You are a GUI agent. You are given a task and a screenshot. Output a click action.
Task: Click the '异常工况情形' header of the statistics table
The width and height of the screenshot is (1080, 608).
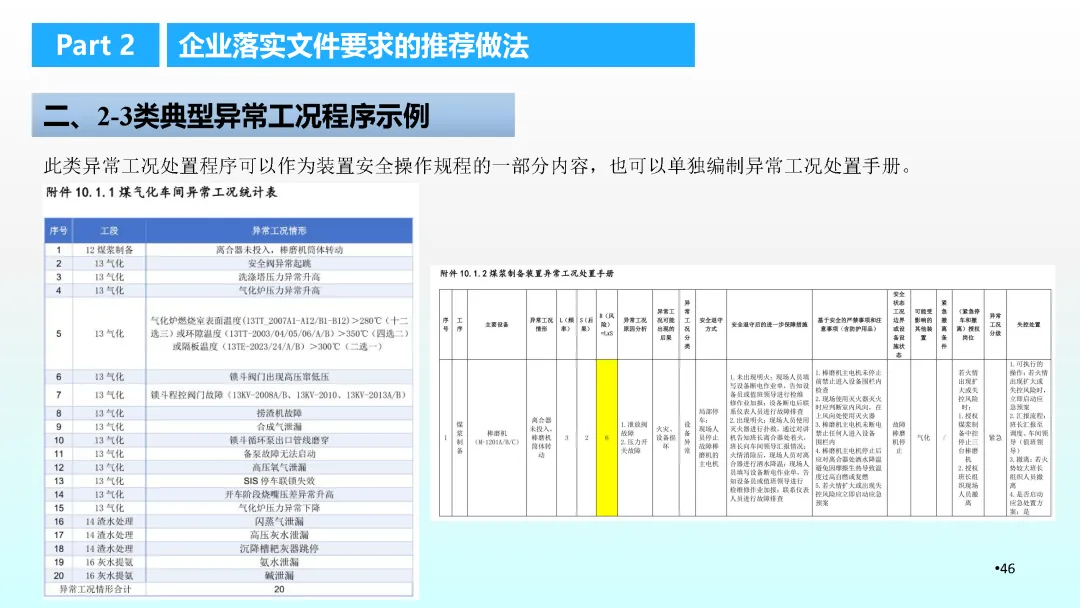(279, 231)
